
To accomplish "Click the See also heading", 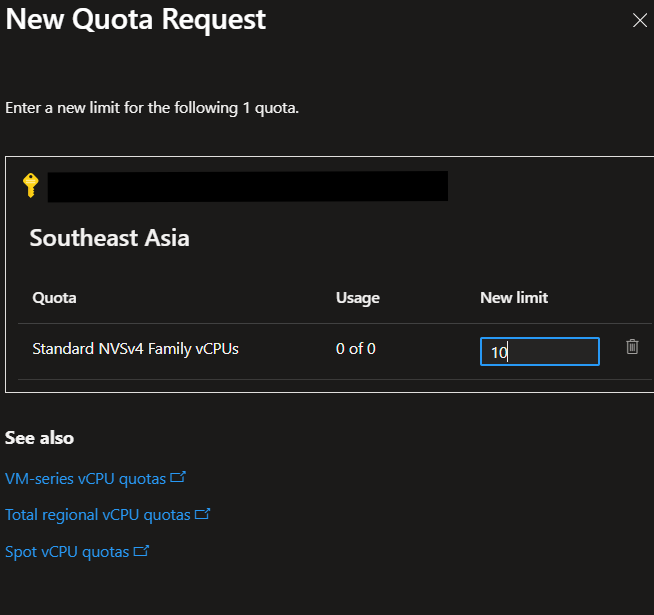I will click(x=39, y=438).
